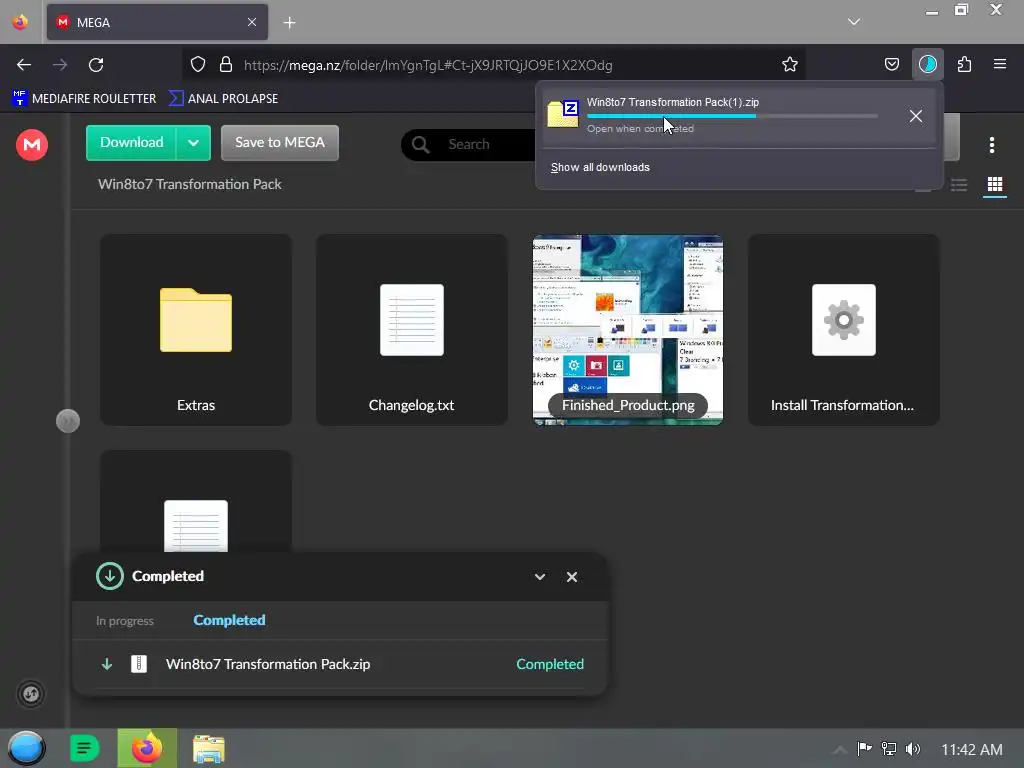Viewport: 1024px width, 768px height.
Task: Open the list all tabs dropdown
Action: [854, 22]
